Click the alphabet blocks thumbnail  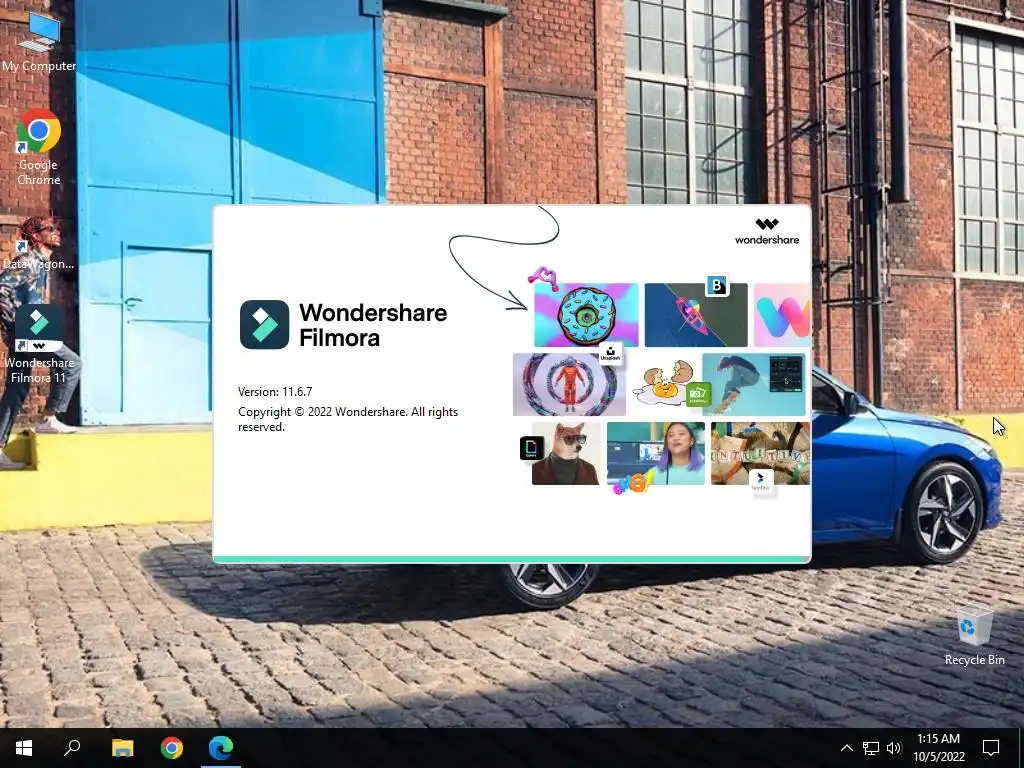760,453
